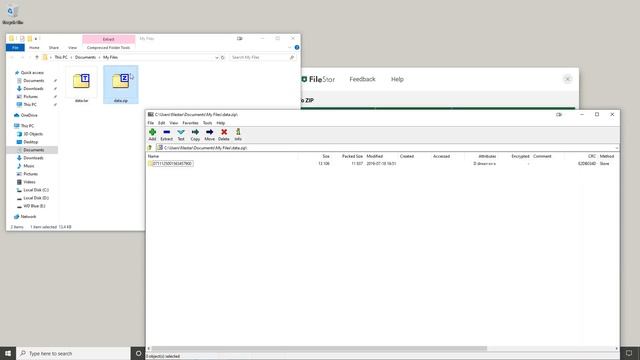Open OneDrive in navigation pane
This screenshot has width=640, height=360.
29,116
